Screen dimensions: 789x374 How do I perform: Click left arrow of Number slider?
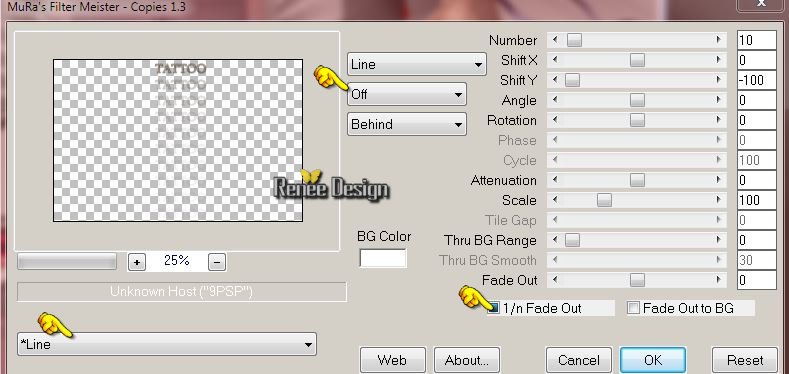tap(555, 40)
